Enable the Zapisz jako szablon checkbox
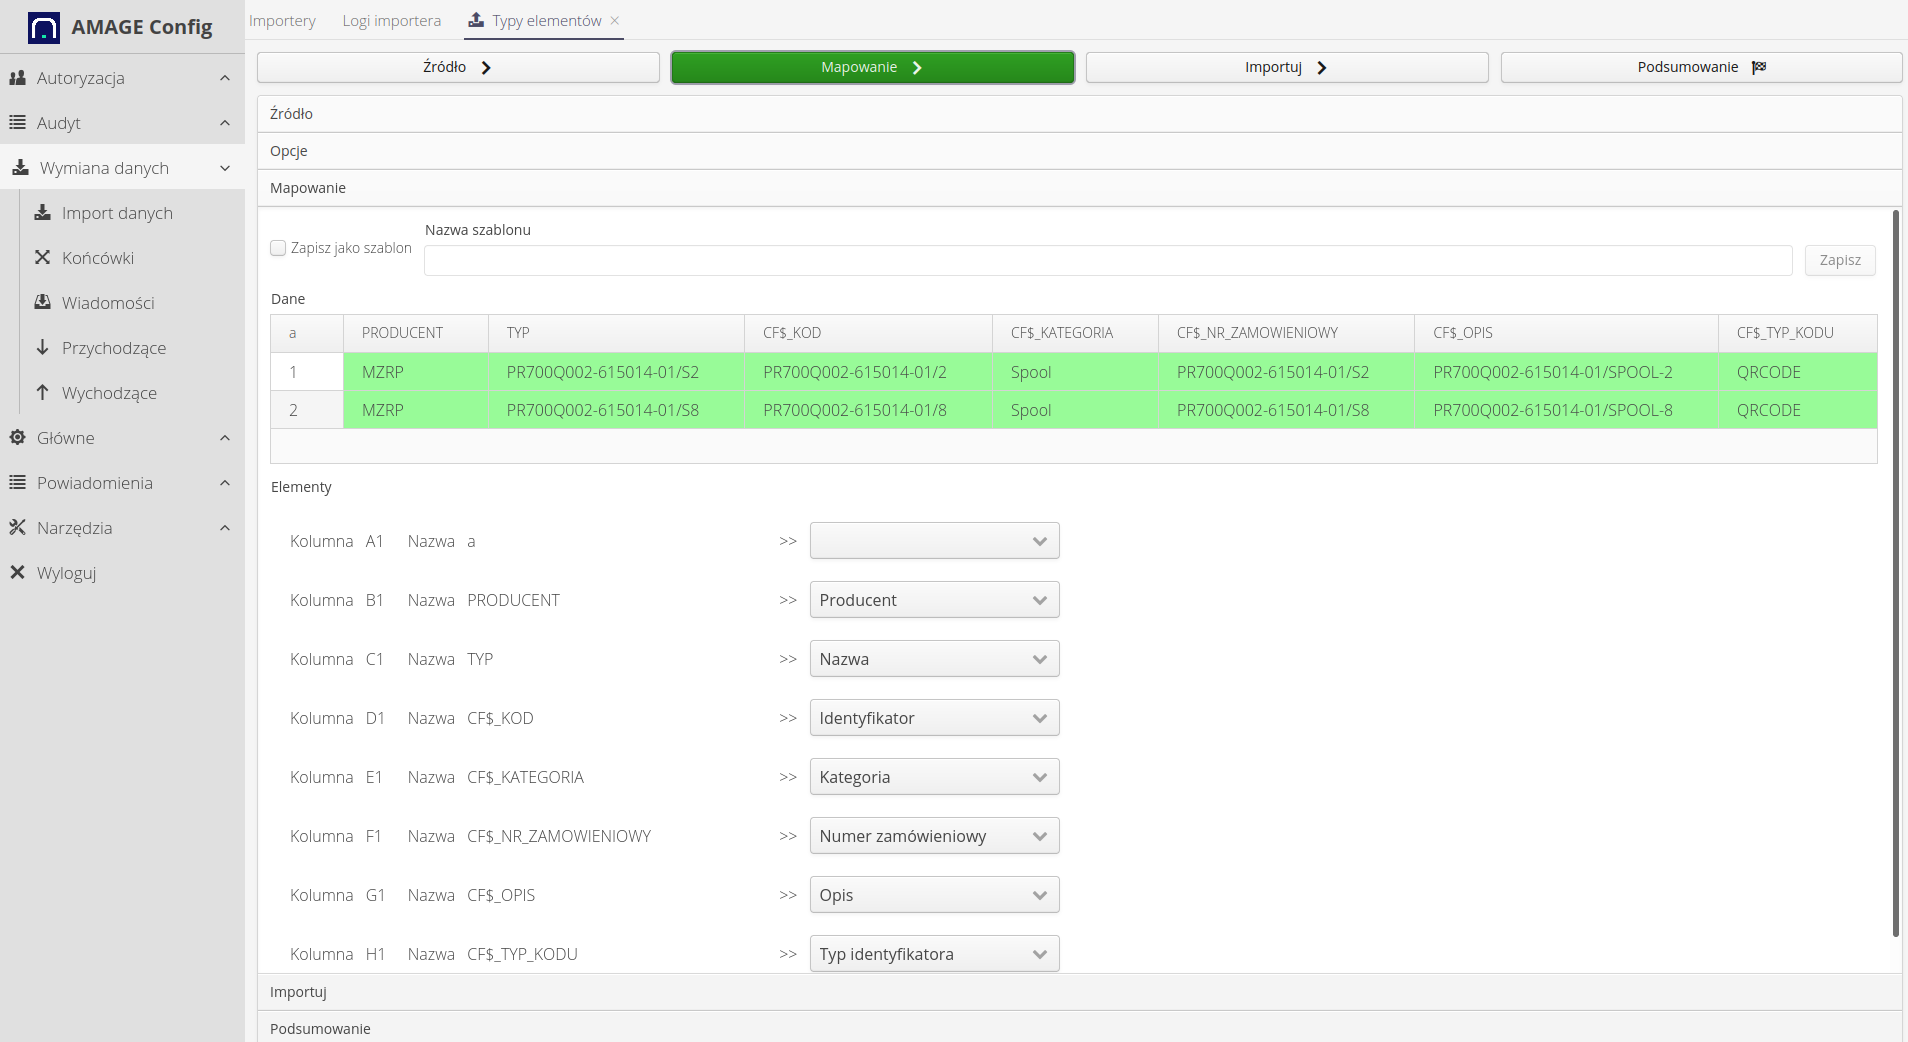The height and width of the screenshot is (1042, 1908). pyautogui.click(x=278, y=248)
